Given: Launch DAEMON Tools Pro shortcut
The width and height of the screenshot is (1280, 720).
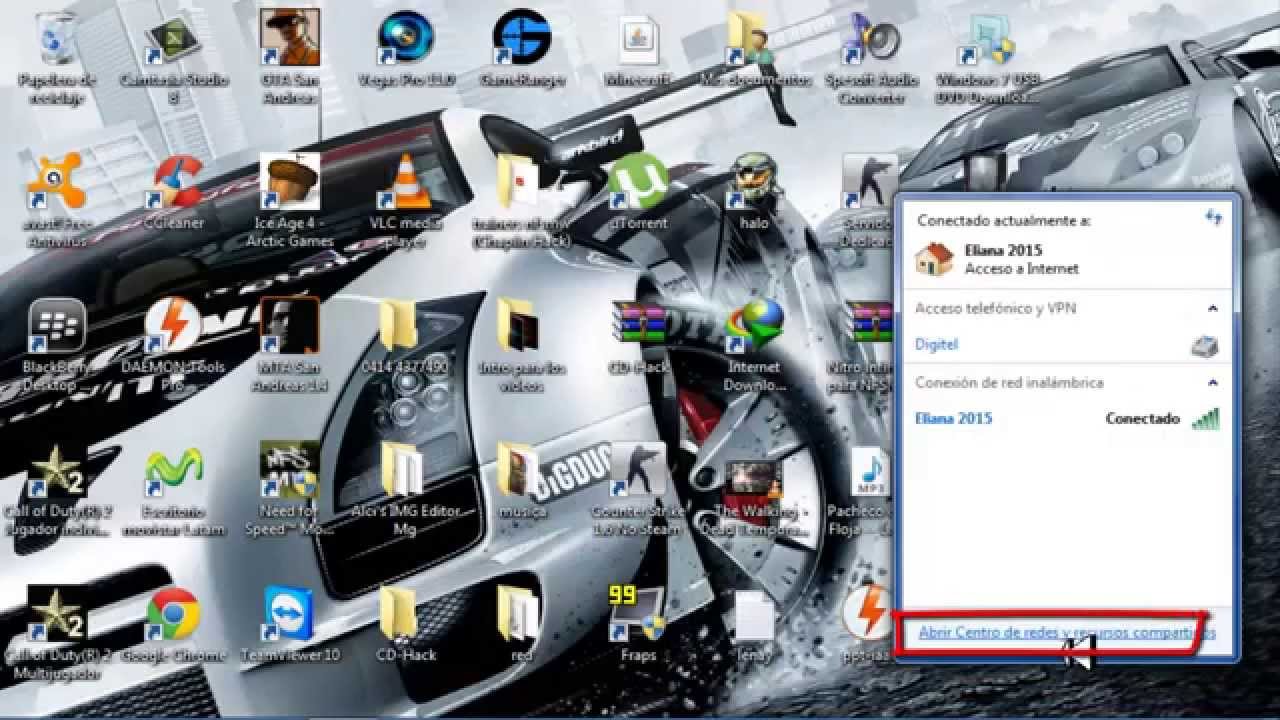Looking at the screenshot, I should point(173,345).
